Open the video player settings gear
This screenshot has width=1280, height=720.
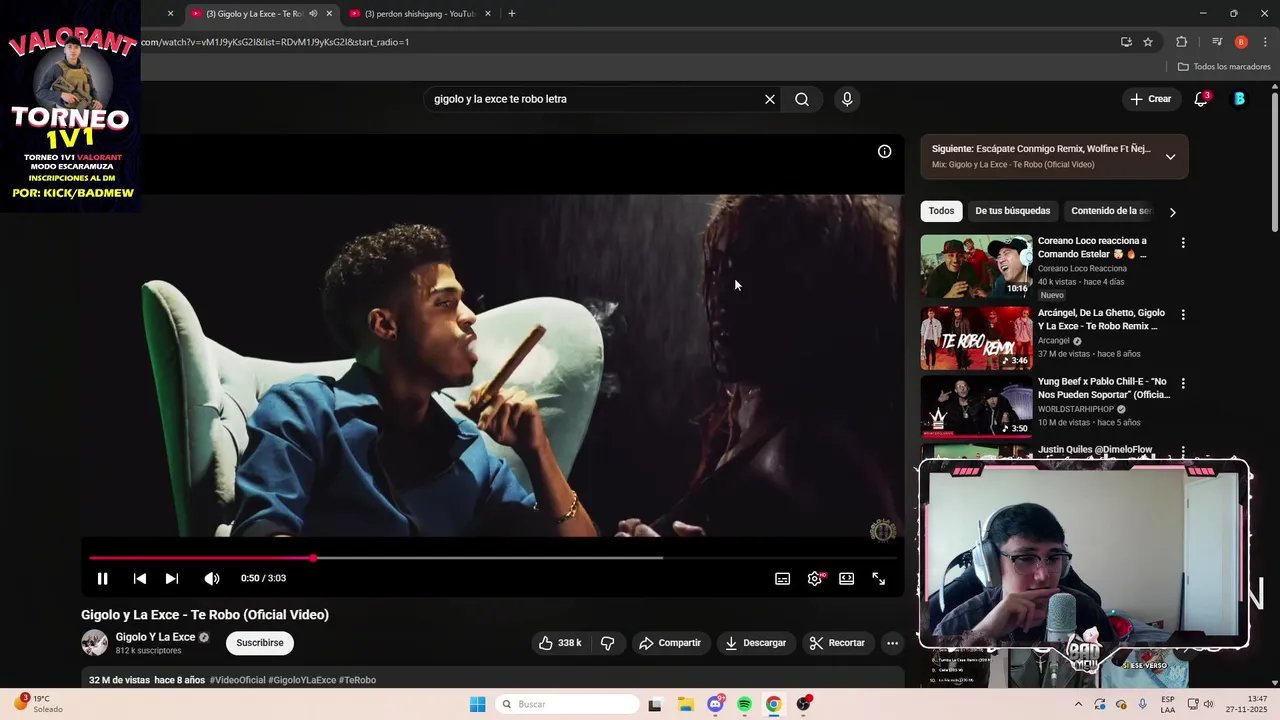point(815,578)
